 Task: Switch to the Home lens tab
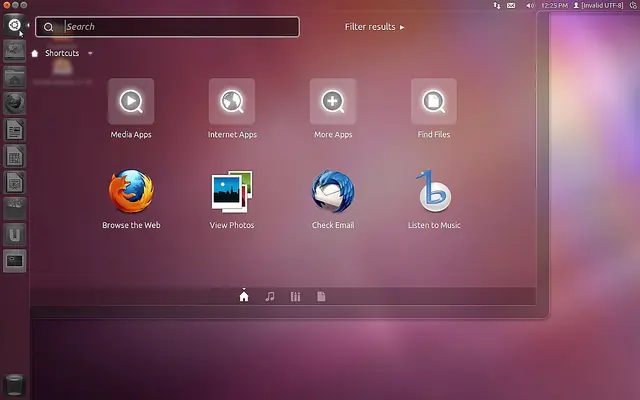tap(244, 296)
